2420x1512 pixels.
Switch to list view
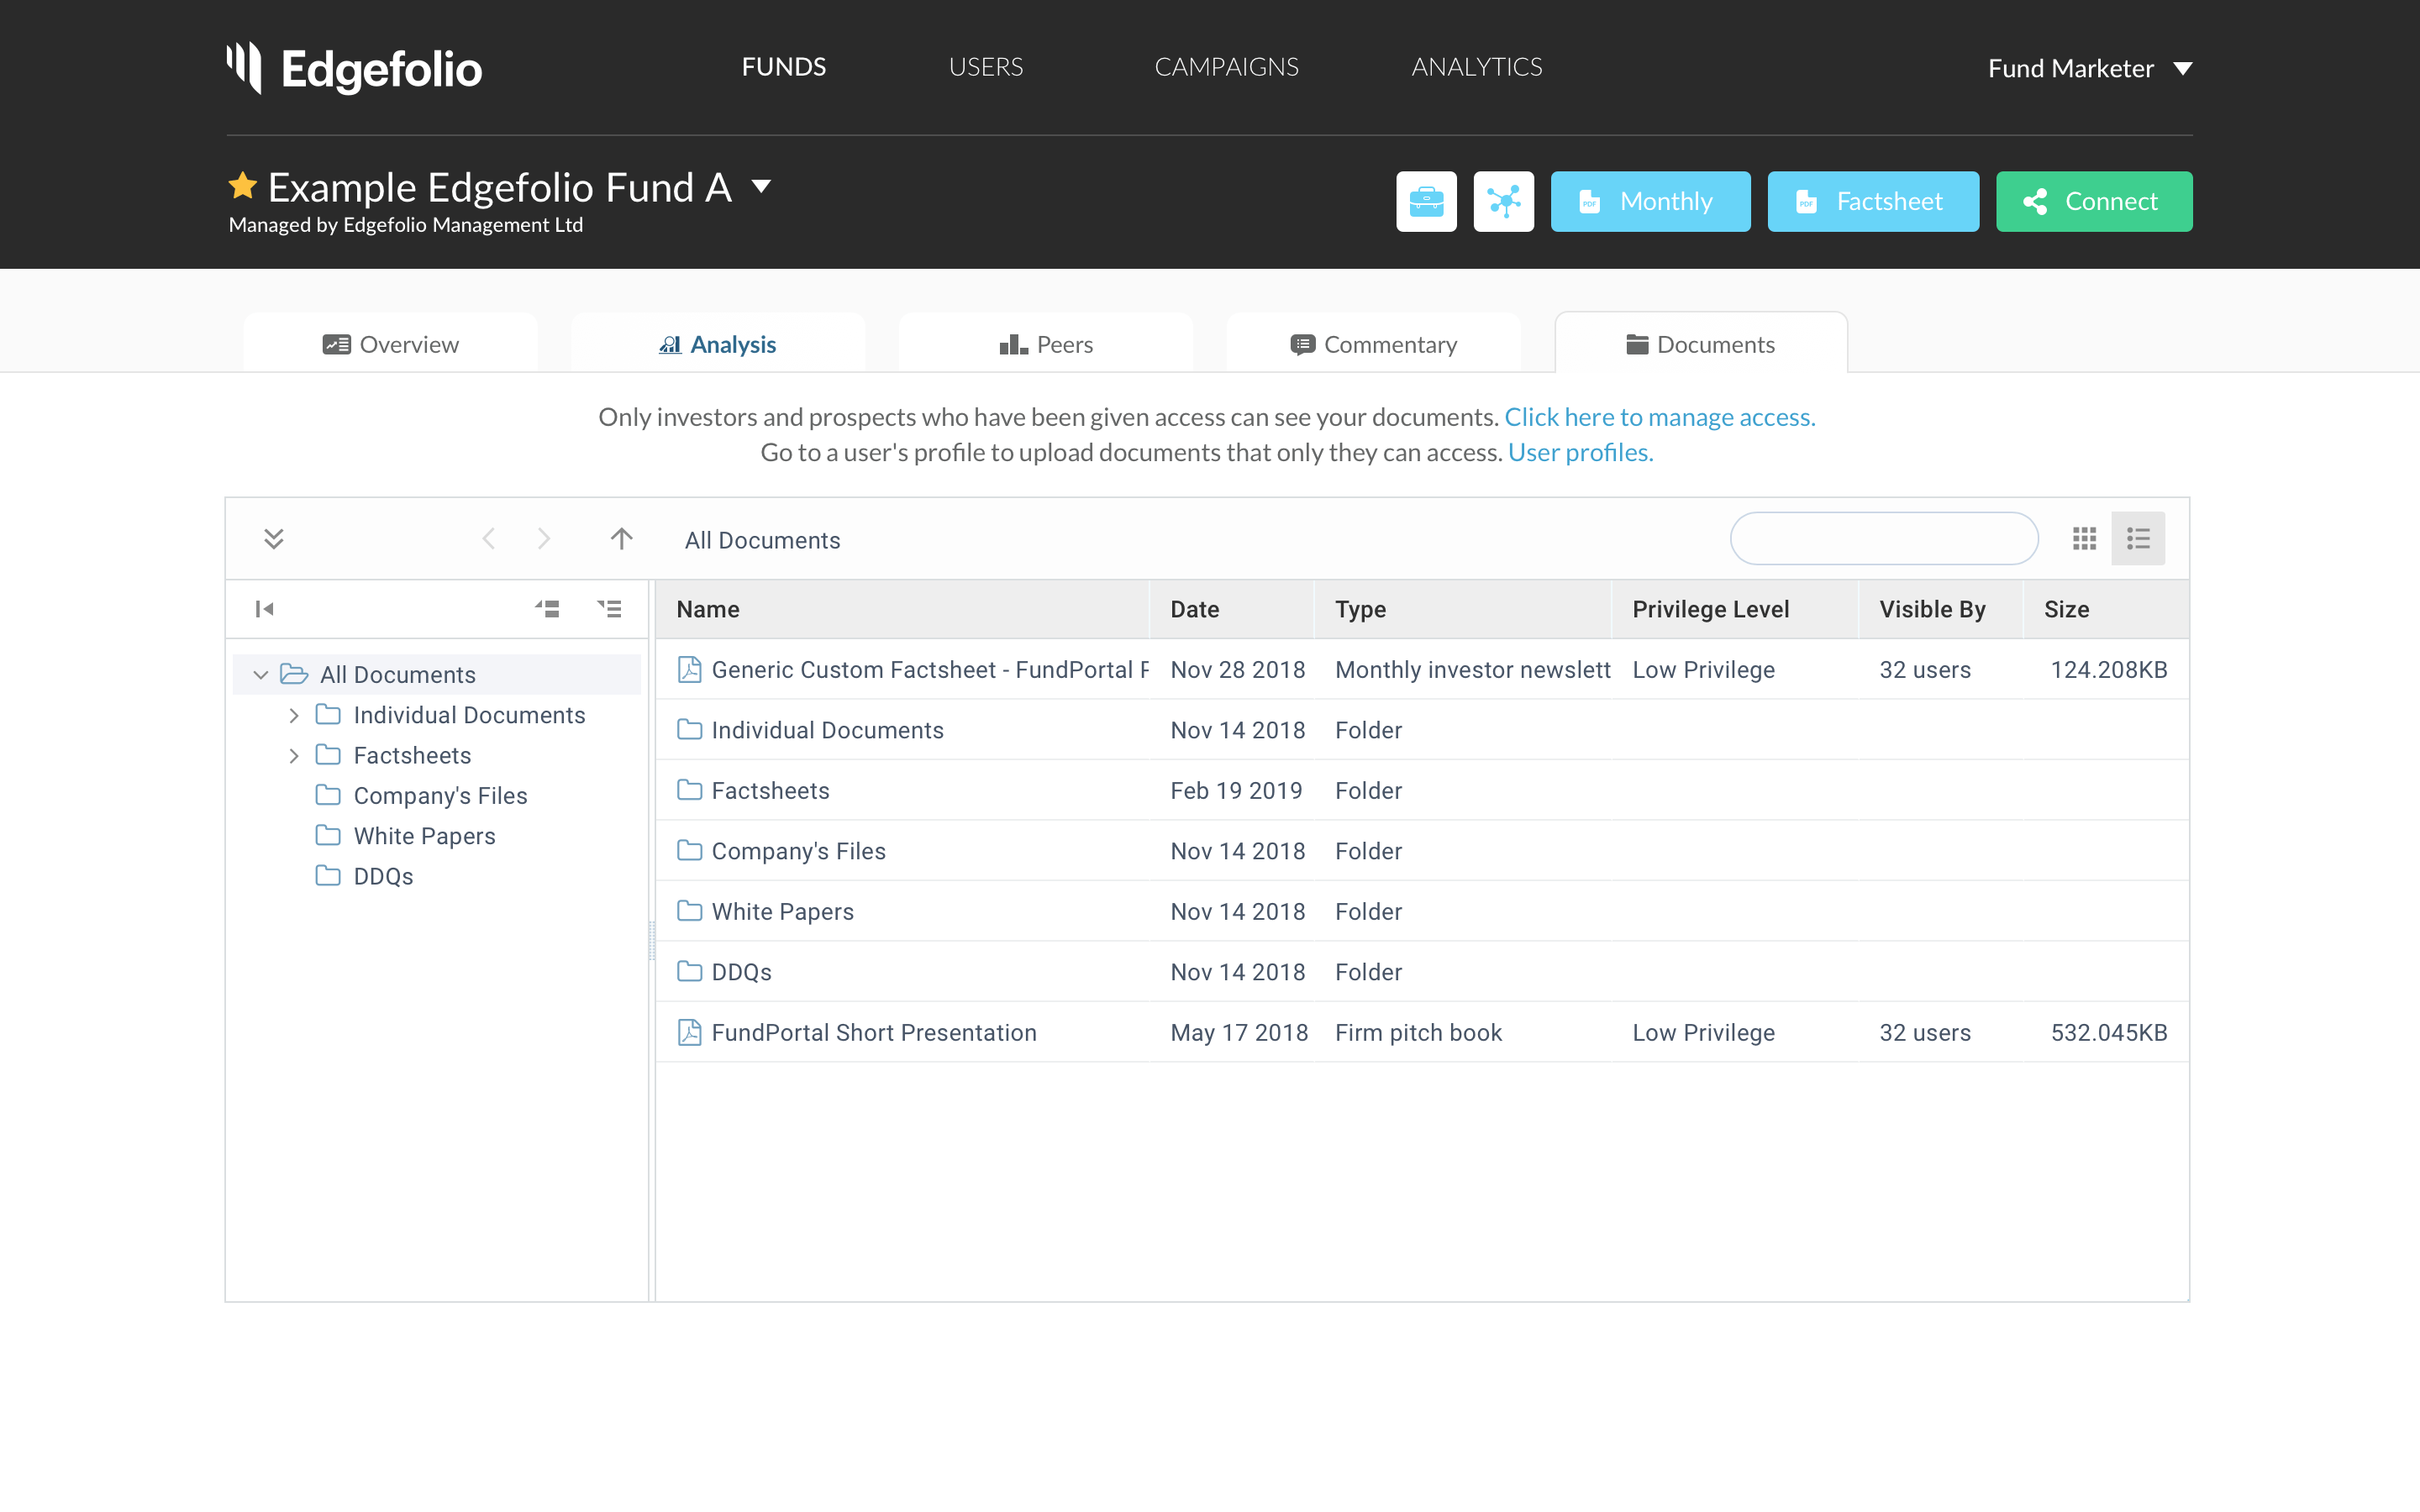[x=2138, y=539]
